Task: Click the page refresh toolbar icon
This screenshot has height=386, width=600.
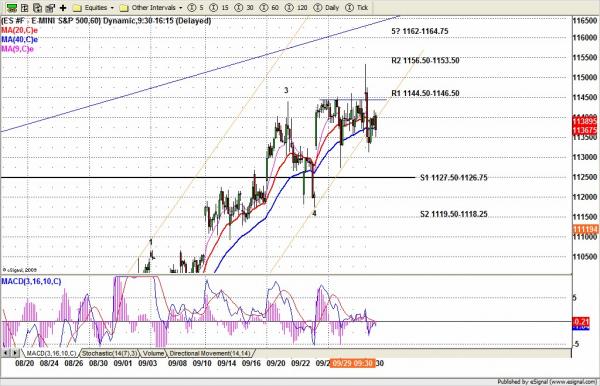Action: point(38,7)
